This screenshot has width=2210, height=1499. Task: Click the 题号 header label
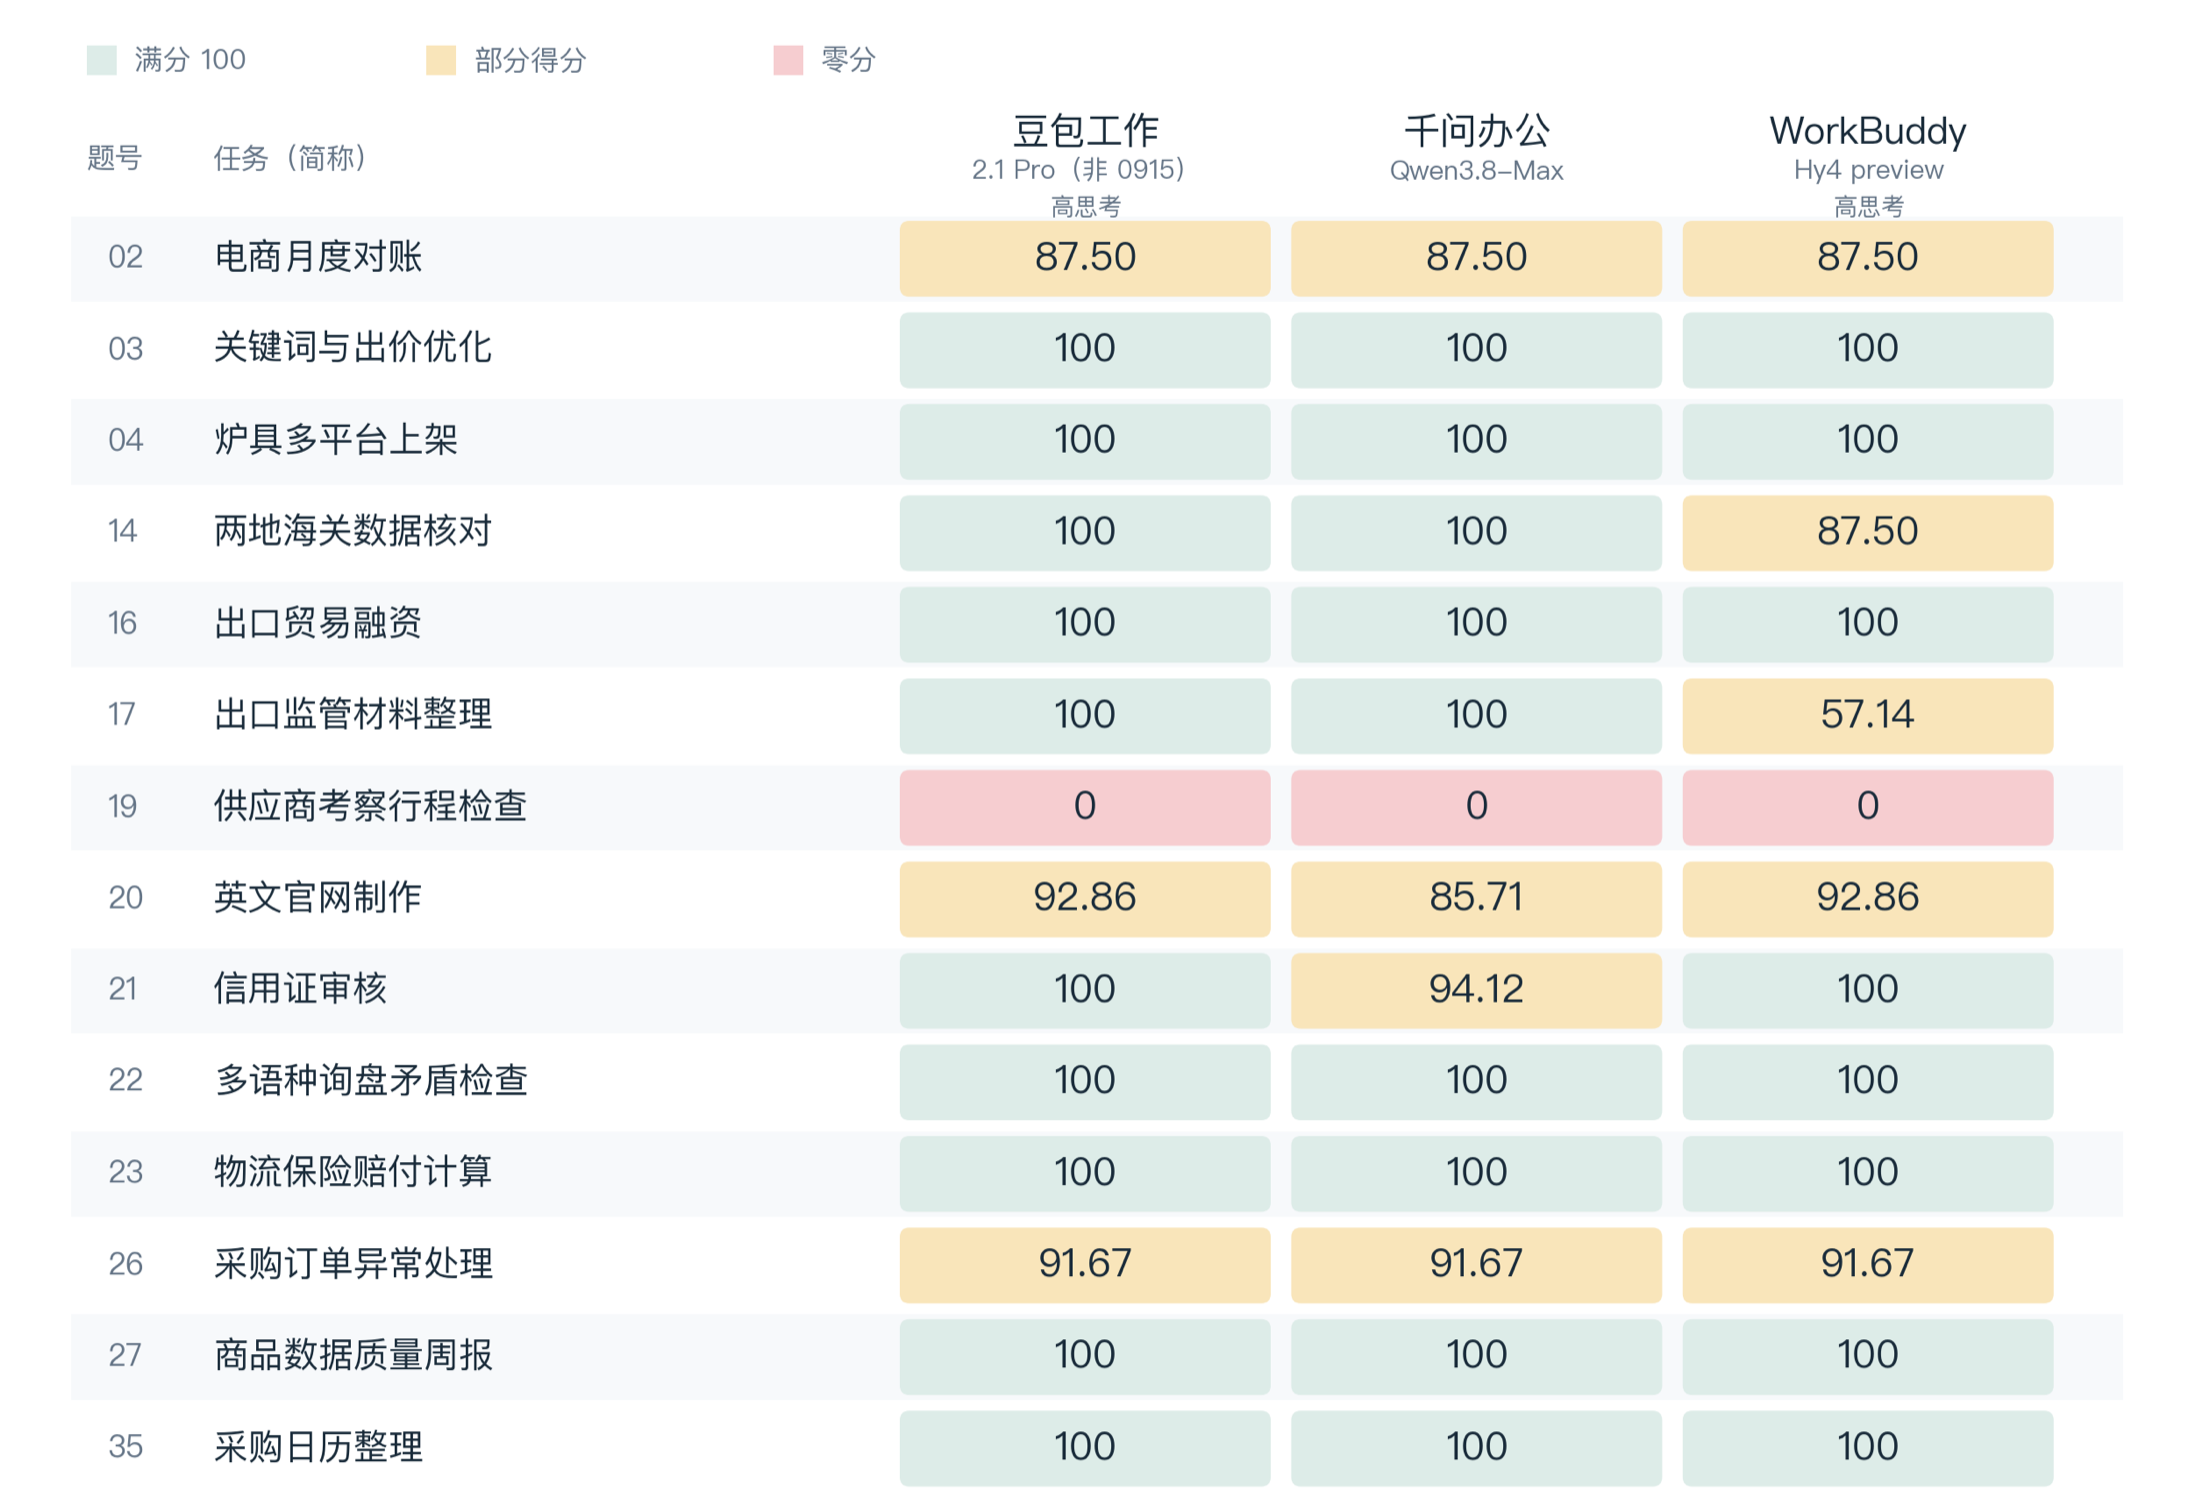tap(114, 158)
